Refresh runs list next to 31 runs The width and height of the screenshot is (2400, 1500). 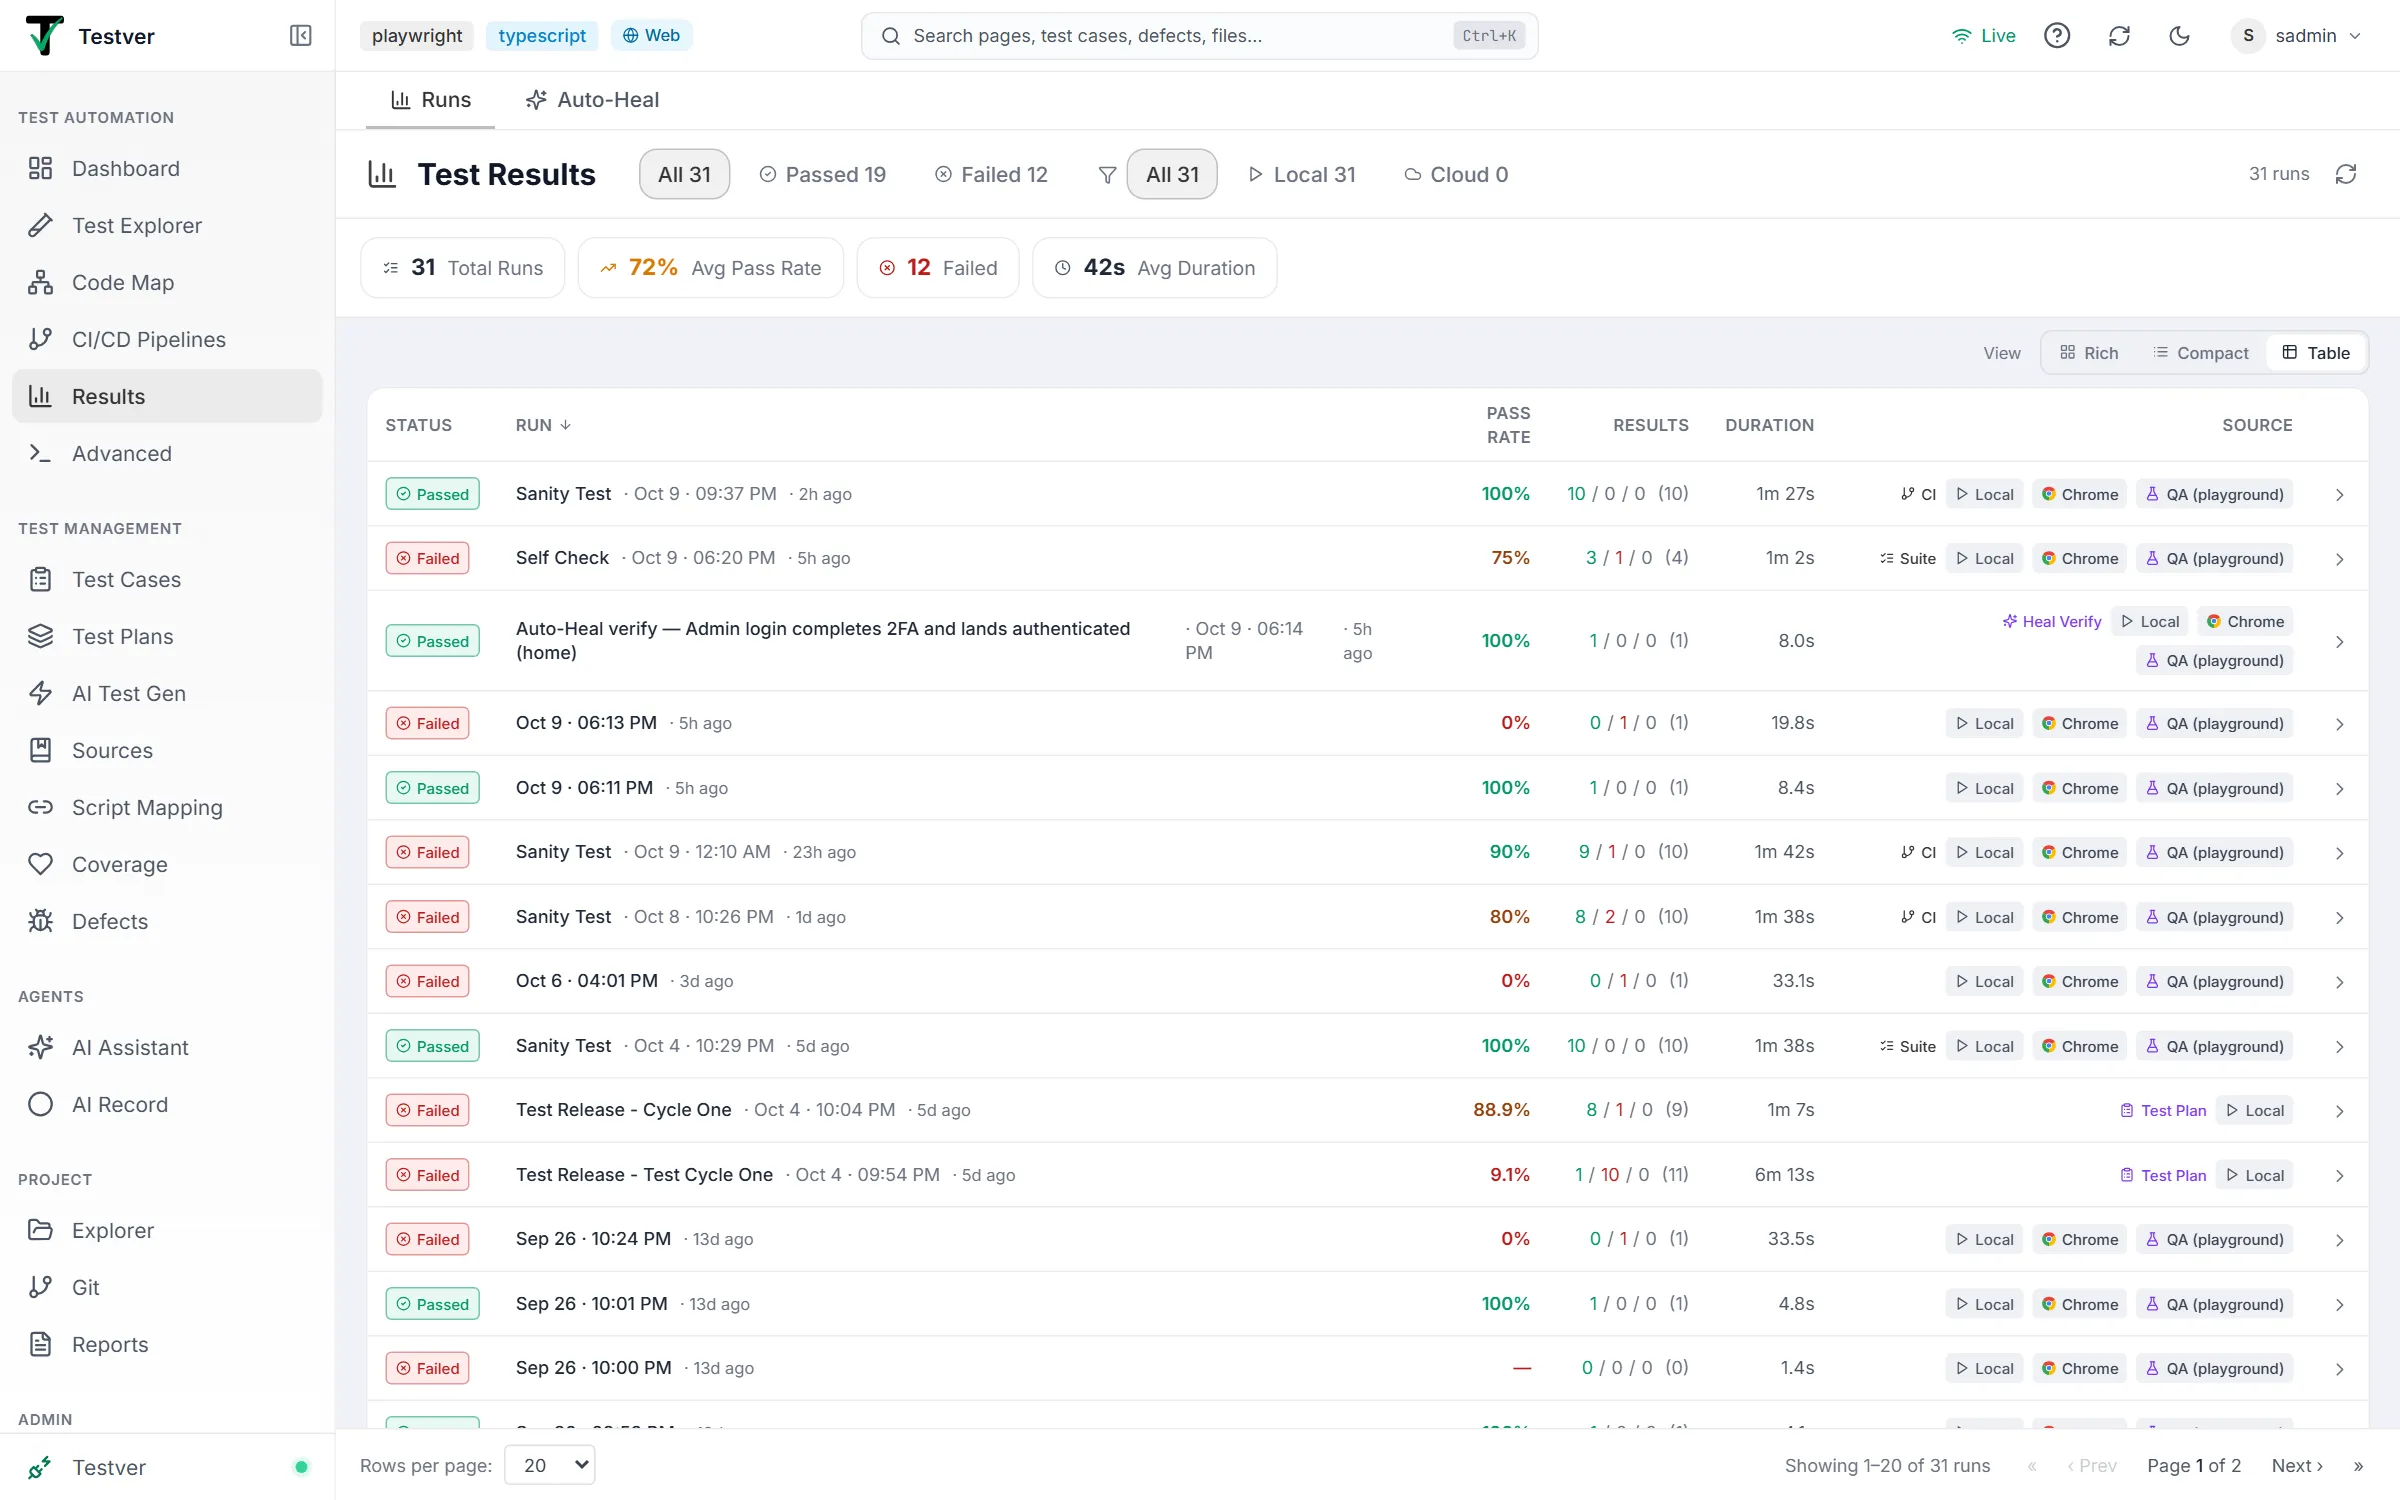coord(2346,174)
